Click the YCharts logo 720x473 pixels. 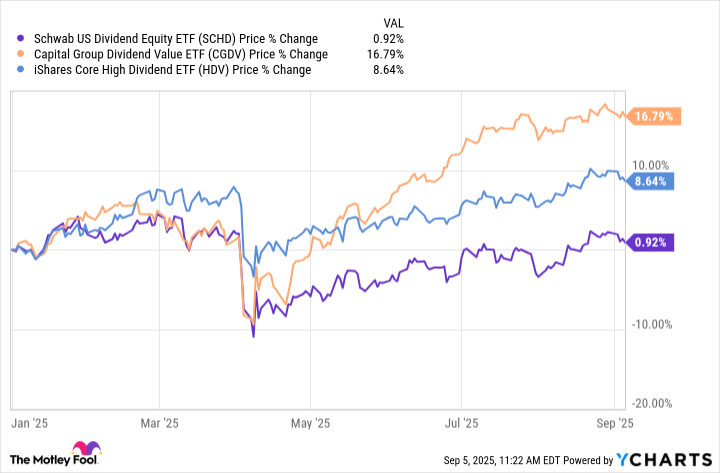point(664,459)
